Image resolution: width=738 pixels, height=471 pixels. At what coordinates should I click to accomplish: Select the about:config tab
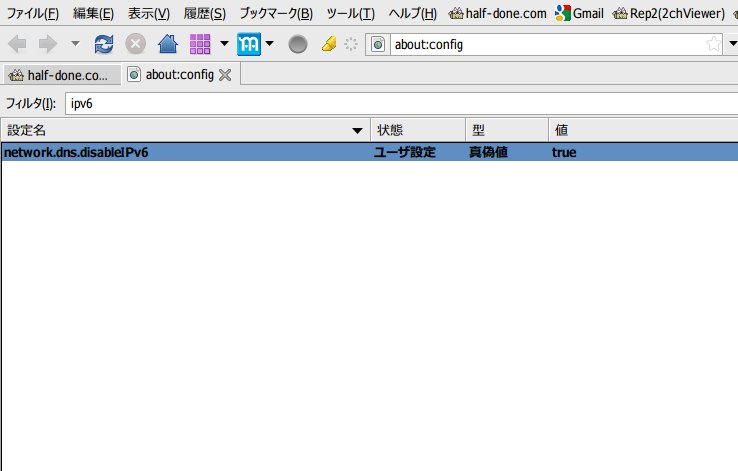tap(181, 74)
